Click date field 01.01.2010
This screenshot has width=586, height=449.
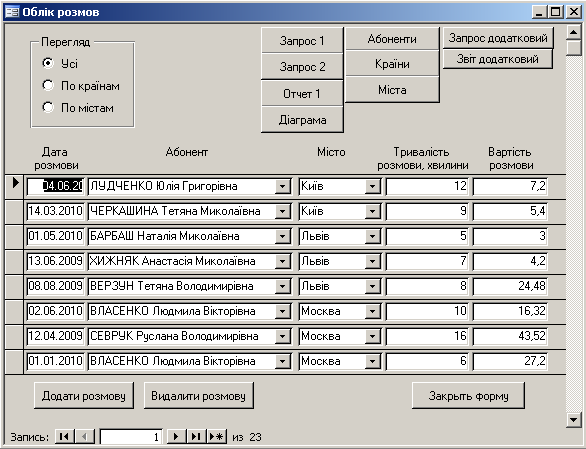[55, 361]
